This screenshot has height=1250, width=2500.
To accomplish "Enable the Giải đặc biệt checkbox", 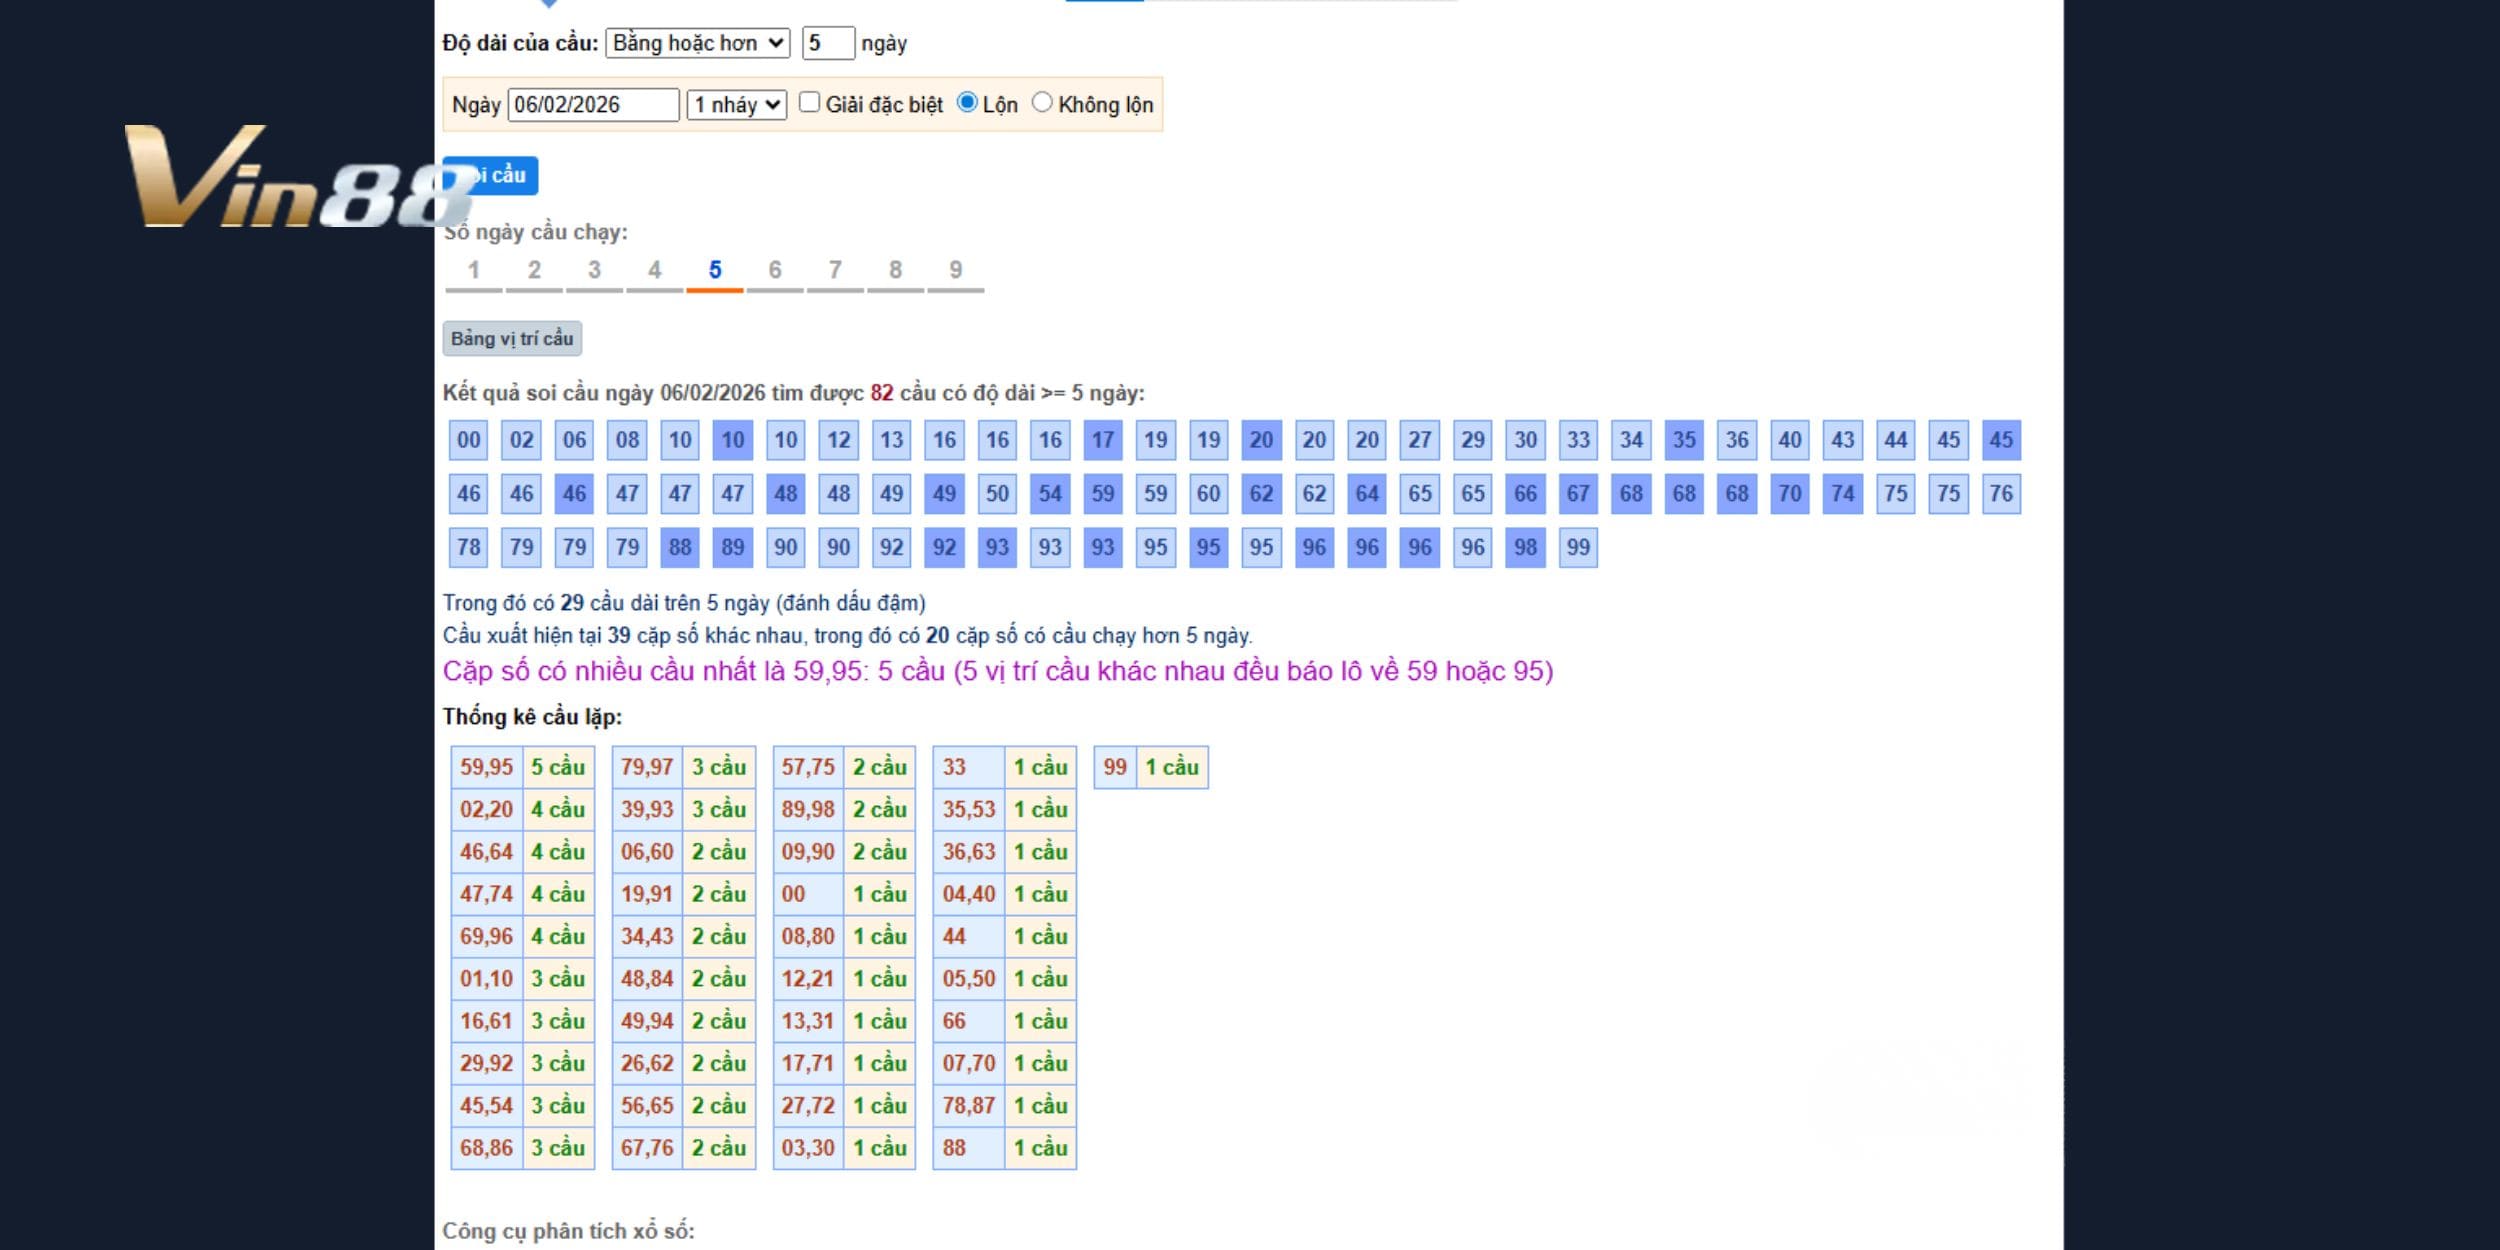I will pyautogui.click(x=810, y=103).
